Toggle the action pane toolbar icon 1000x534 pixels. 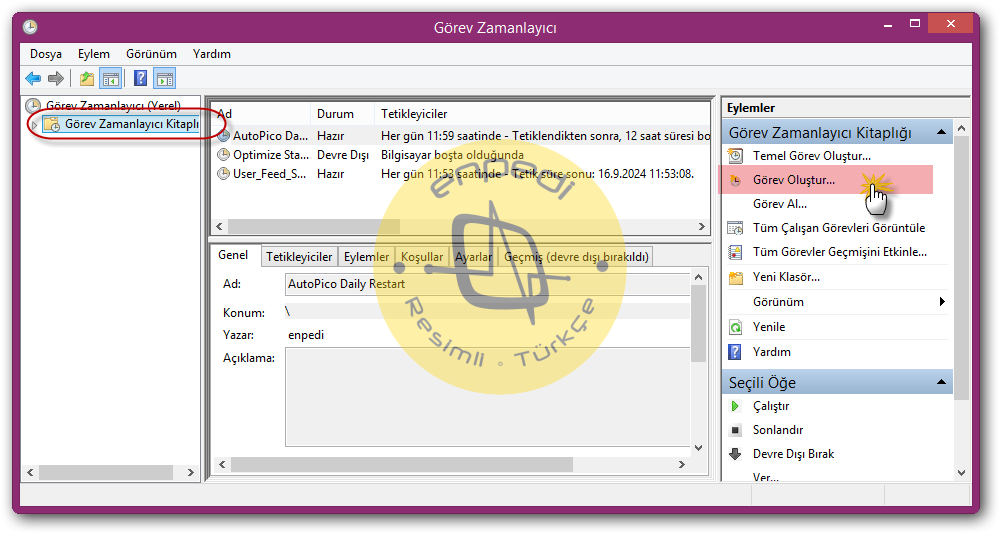(x=165, y=78)
